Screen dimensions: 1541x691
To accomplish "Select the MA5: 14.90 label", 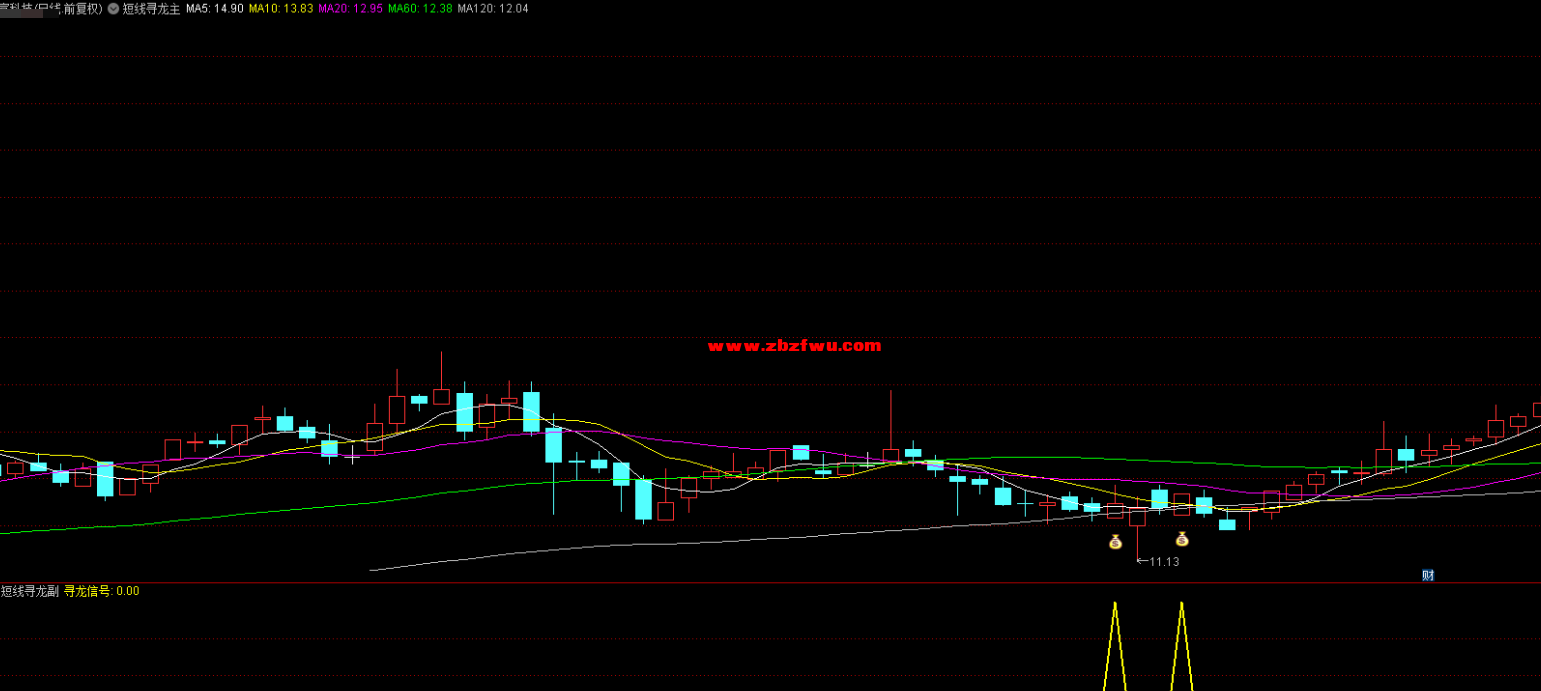I will click(x=215, y=8).
